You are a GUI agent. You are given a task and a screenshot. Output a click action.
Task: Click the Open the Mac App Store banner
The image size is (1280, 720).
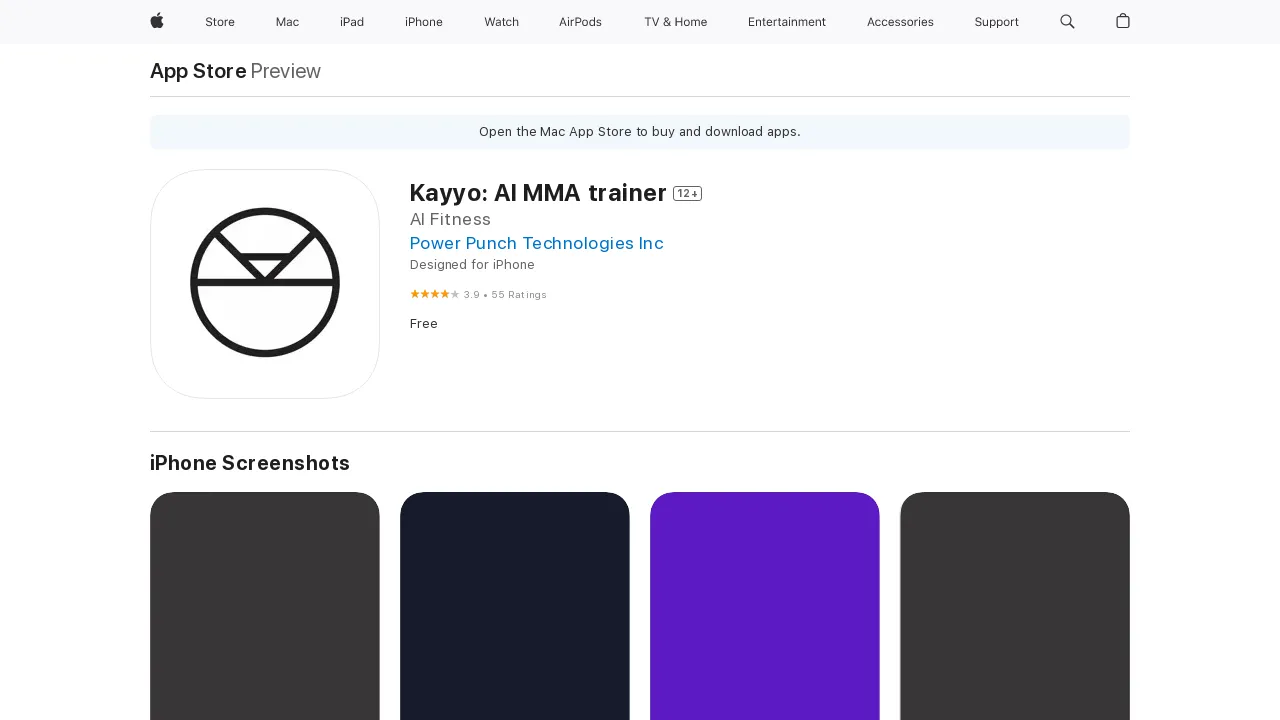pos(640,132)
